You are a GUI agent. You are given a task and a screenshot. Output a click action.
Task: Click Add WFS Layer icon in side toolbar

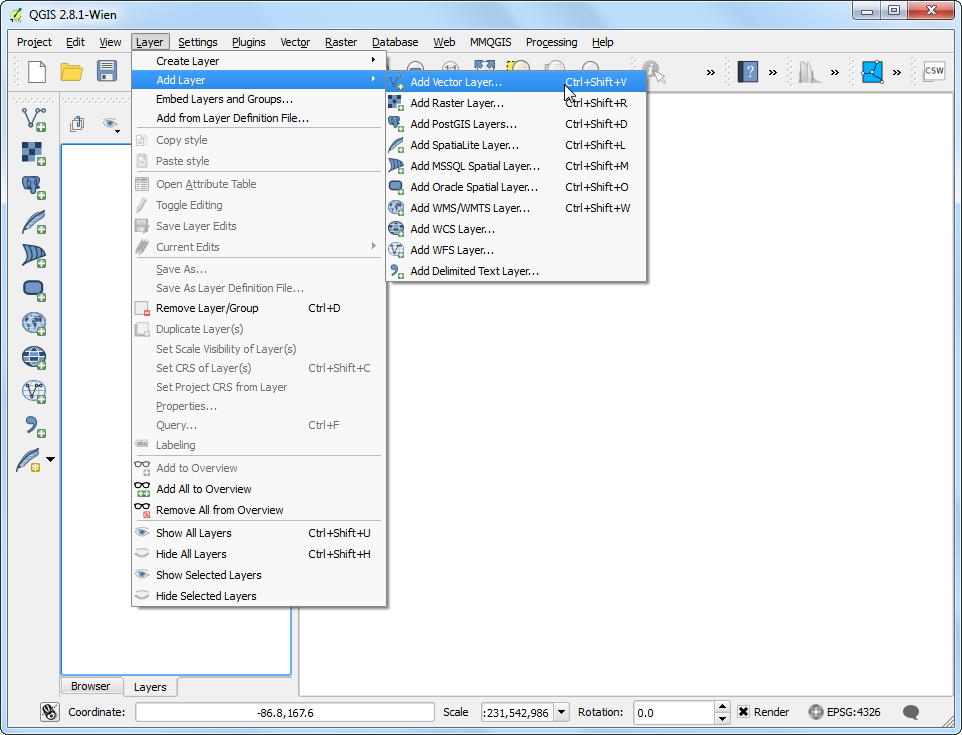pos(34,391)
